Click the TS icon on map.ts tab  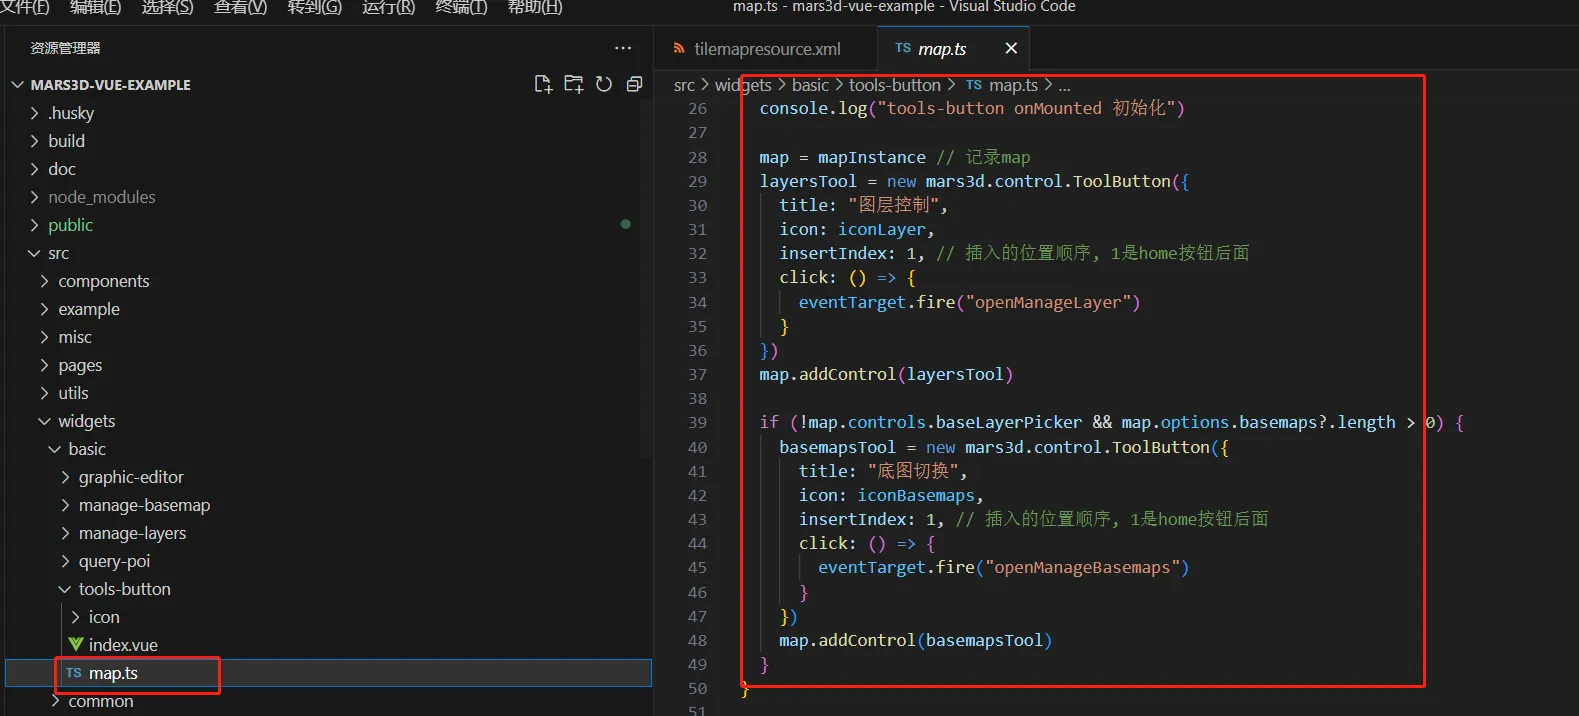click(903, 48)
